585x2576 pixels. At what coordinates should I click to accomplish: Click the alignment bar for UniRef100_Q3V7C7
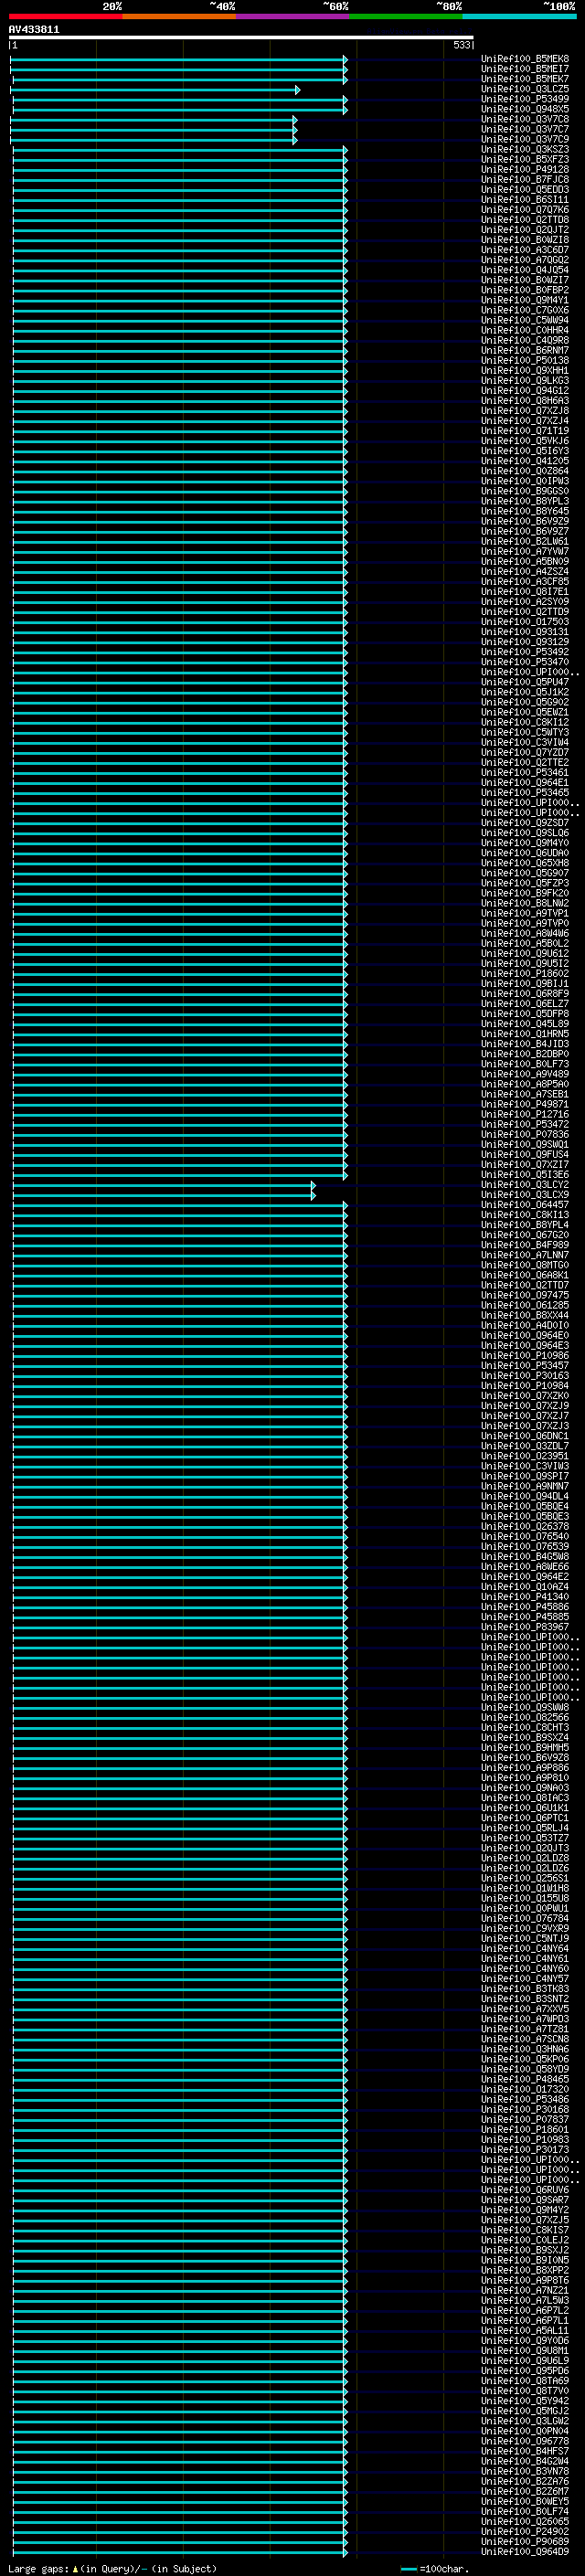(x=154, y=130)
